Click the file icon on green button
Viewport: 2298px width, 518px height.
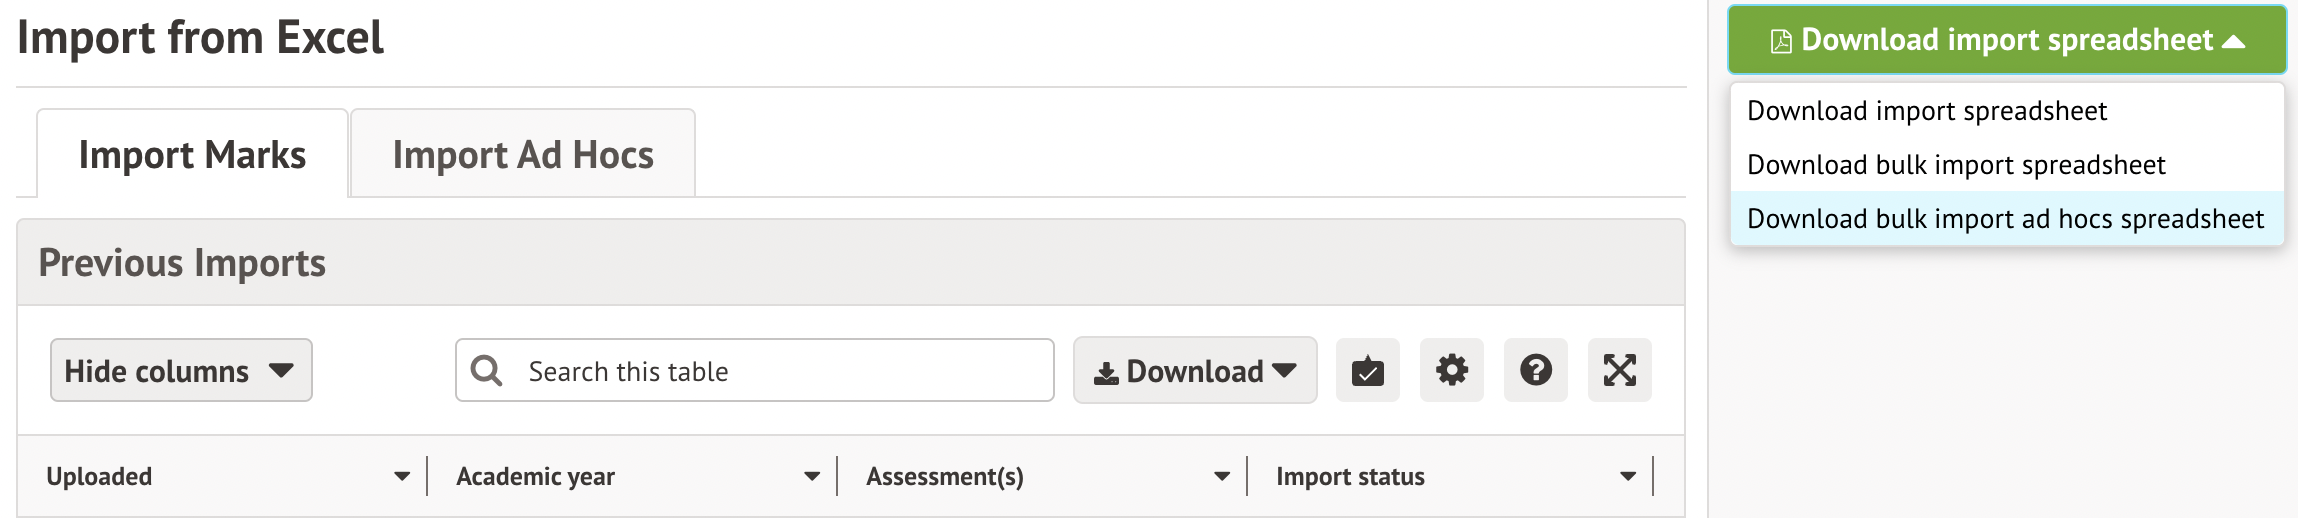1780,41
